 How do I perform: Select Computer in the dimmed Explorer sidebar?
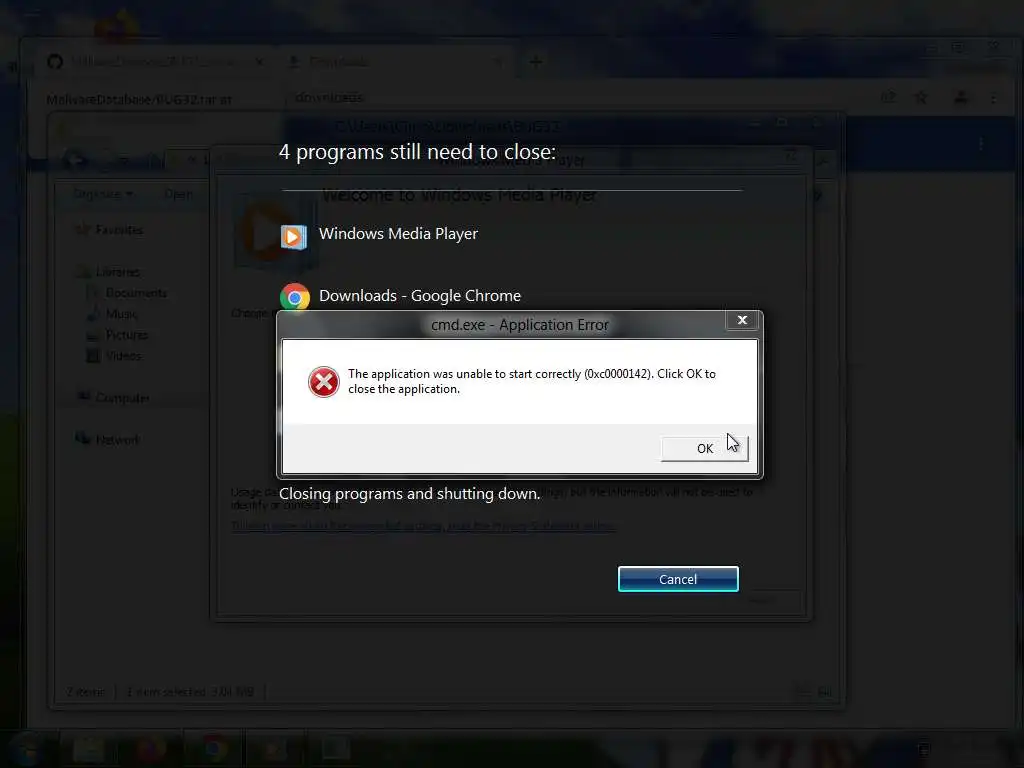click(121, 398)
